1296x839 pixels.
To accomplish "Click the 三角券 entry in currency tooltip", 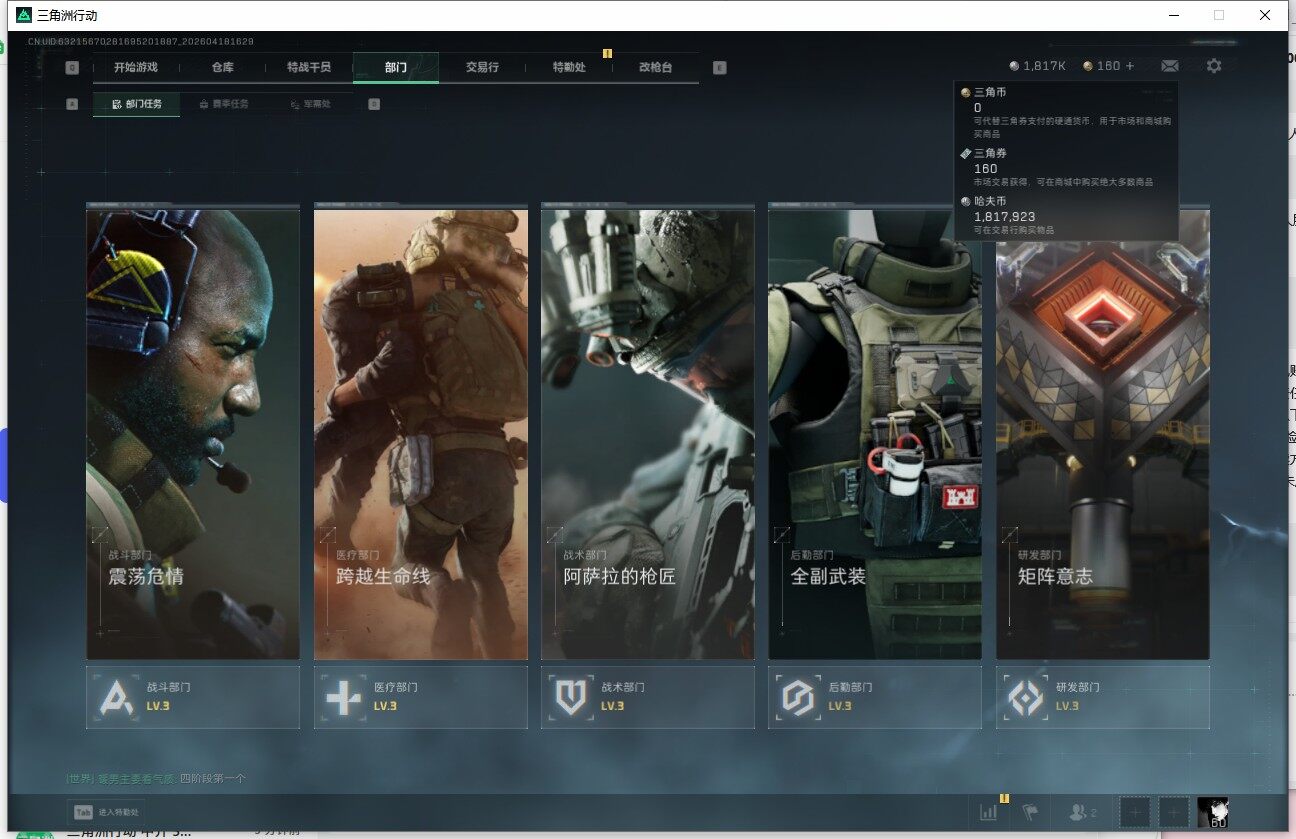I will 1066,167.
